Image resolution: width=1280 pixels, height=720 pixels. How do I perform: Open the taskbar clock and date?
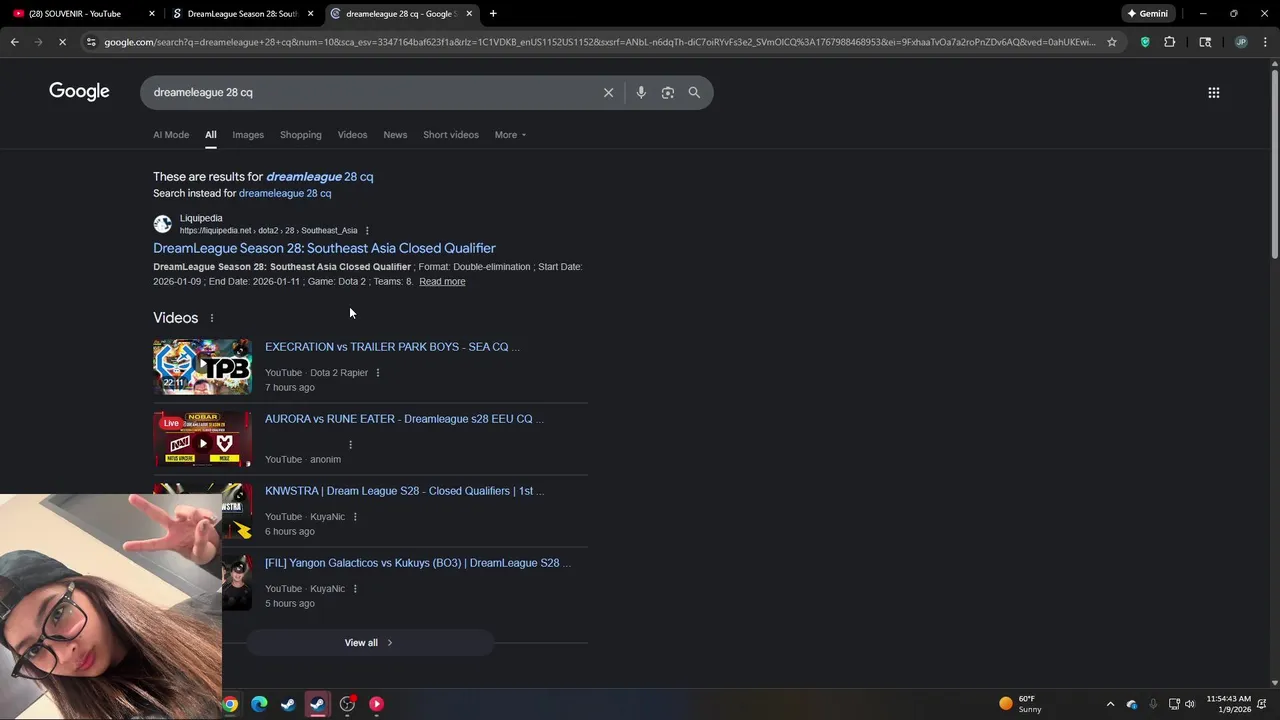point(1228,704)
